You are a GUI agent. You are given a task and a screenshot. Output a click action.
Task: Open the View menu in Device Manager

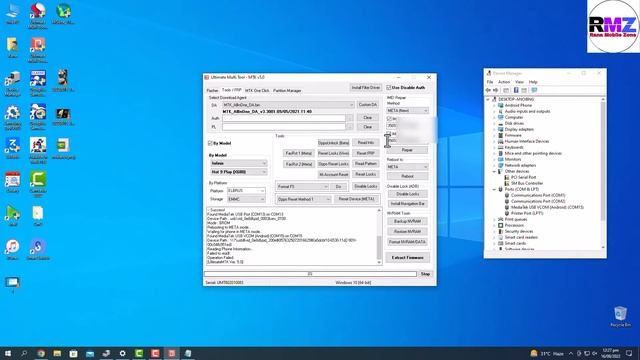pos(519,82)
